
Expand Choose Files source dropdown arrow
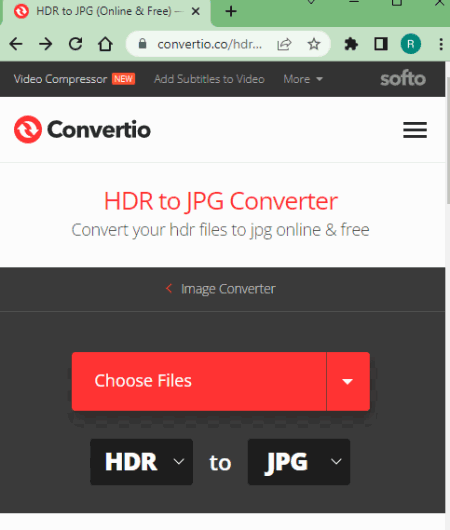348,381
